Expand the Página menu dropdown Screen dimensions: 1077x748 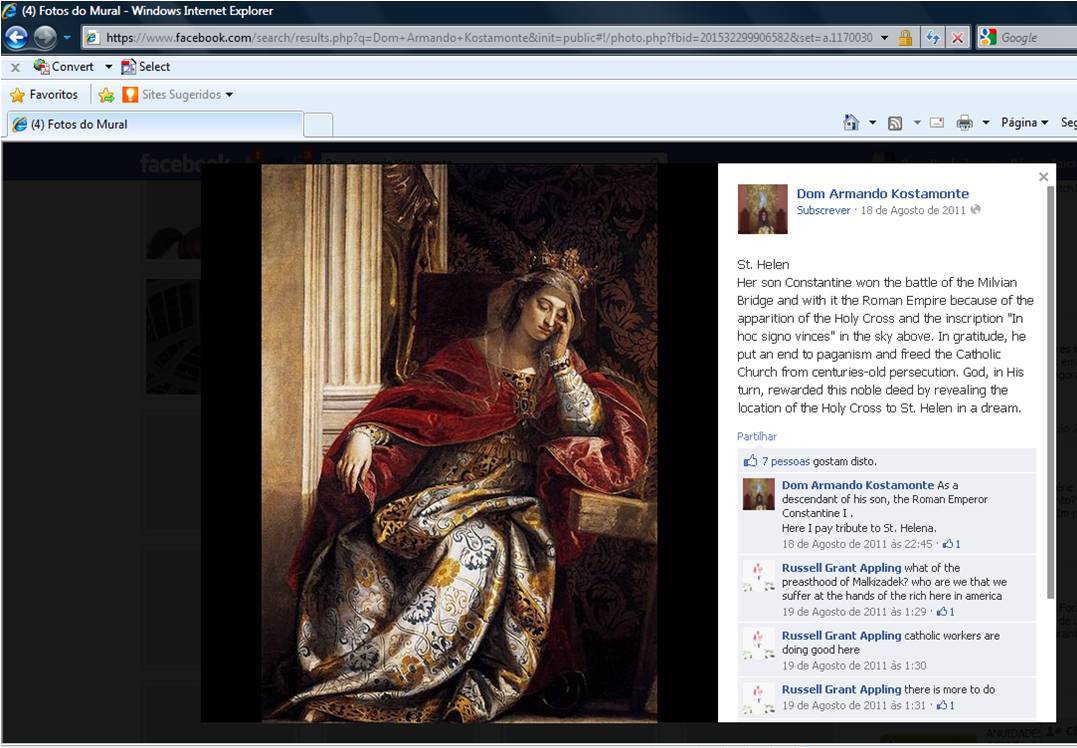pos(1025,123)
